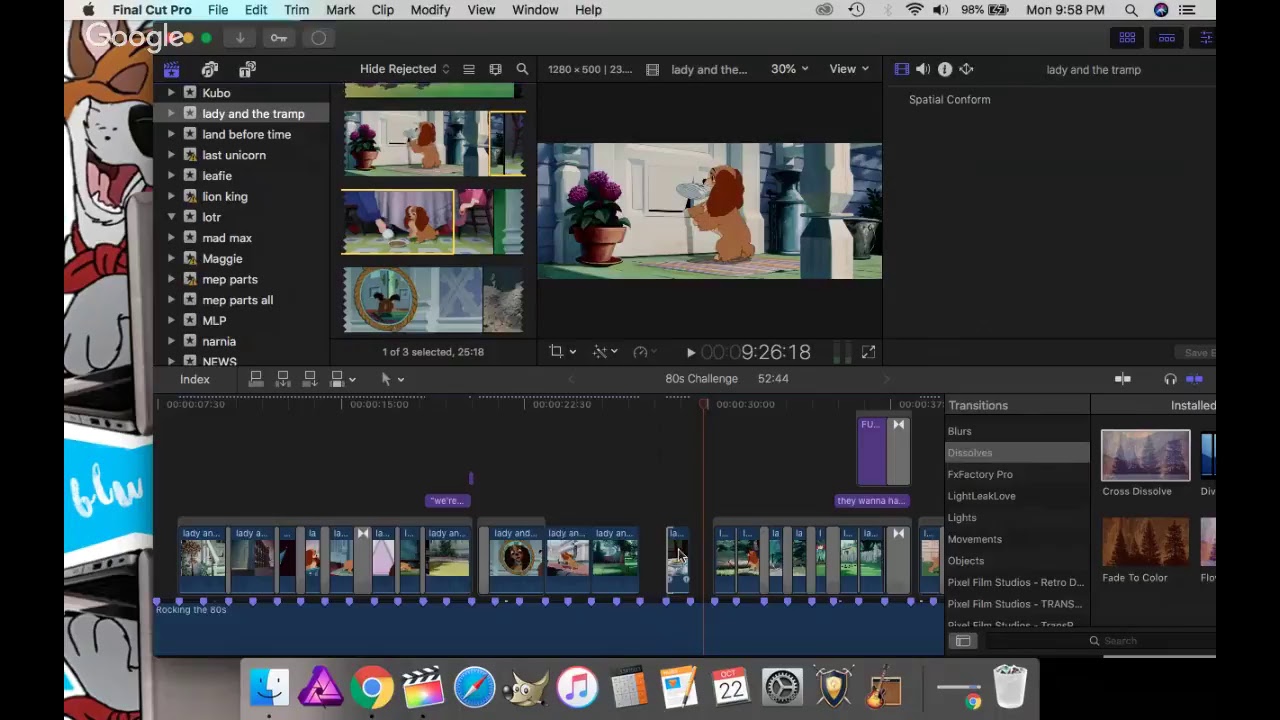The height and width of the screenshot is (720, 1280).
Task: Expand the lion king event
Action: (171, 196)
